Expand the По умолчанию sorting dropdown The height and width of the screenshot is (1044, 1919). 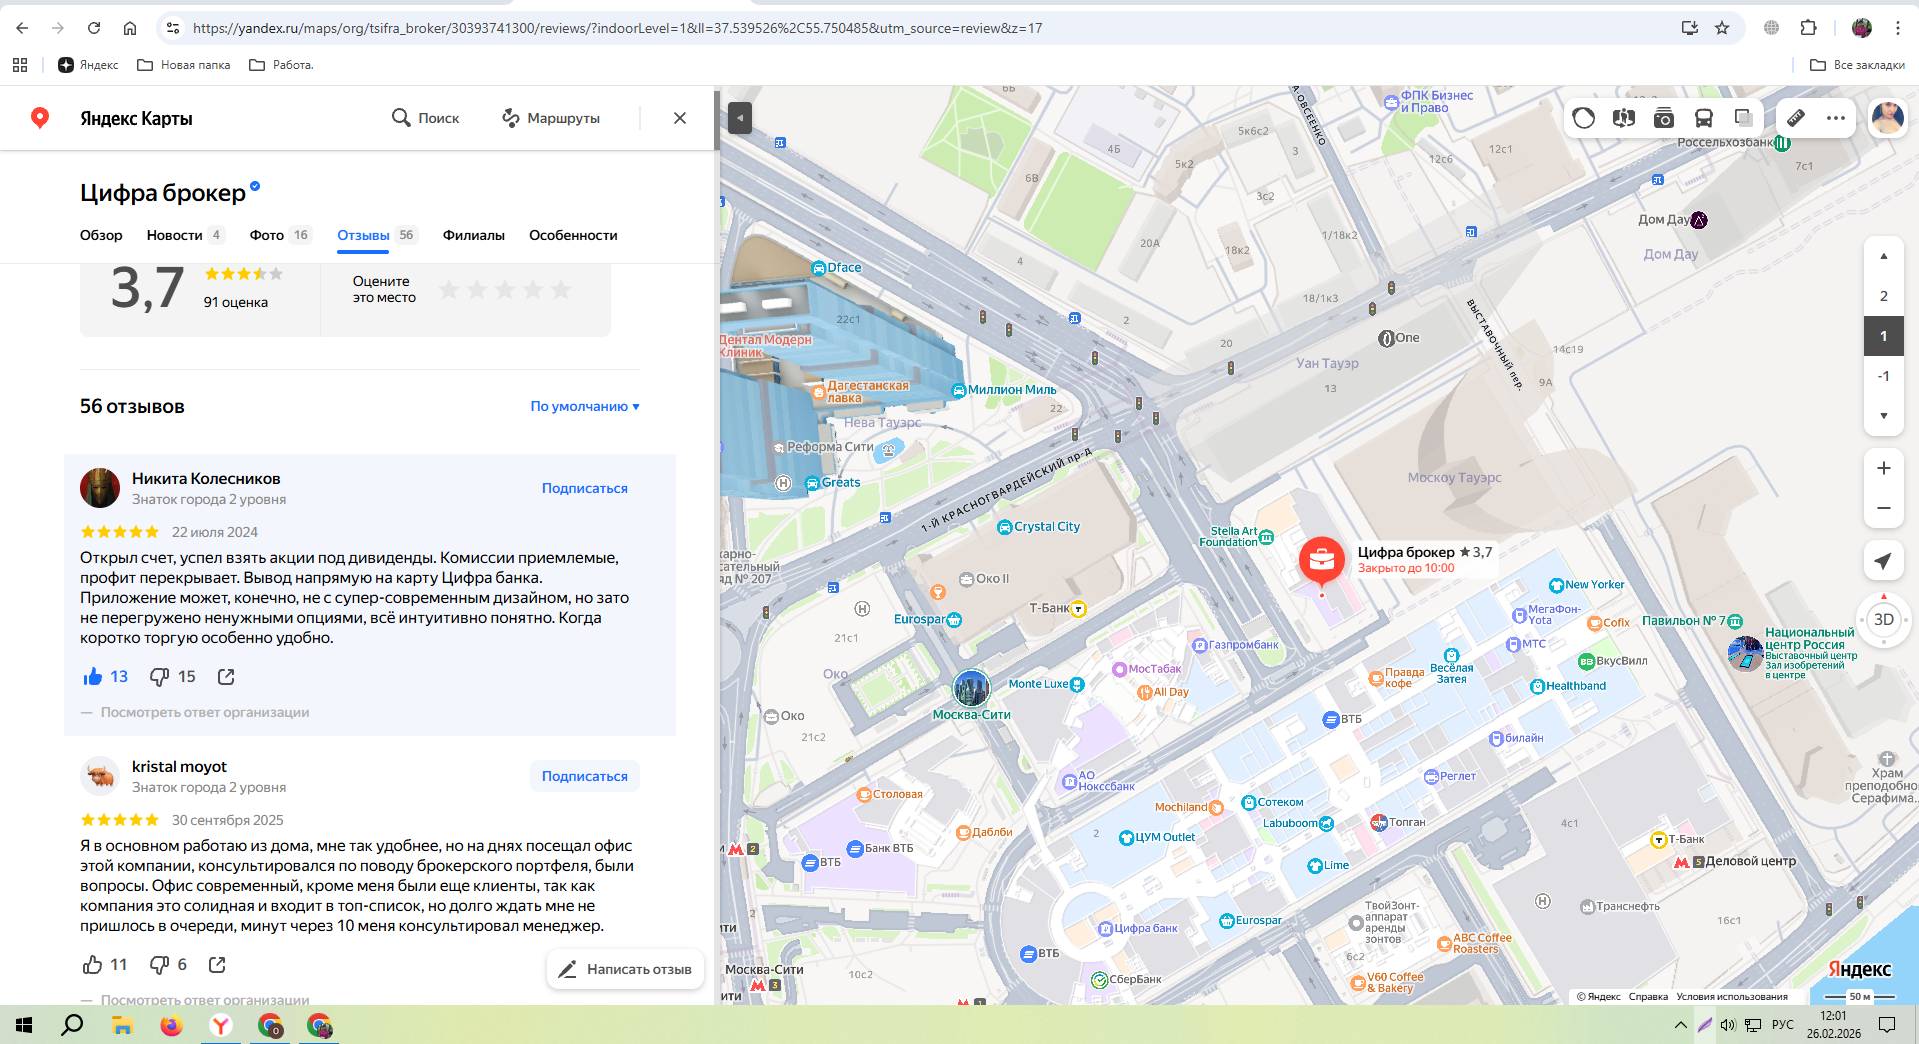(585, 406)
